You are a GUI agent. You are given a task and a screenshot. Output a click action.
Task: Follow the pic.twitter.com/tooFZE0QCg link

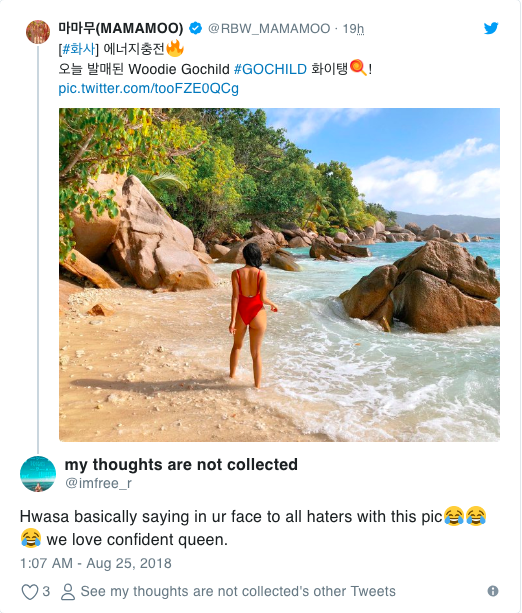pos(149,88)
